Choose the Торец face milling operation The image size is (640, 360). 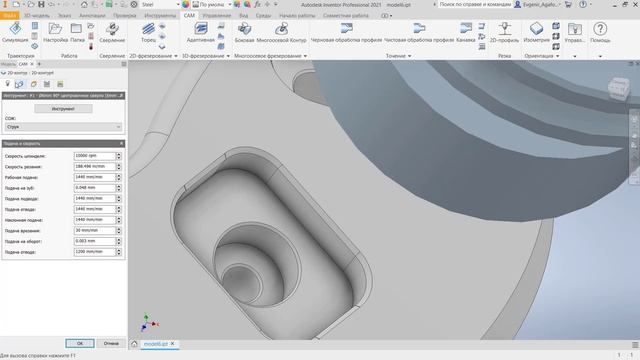pos(148,33)
